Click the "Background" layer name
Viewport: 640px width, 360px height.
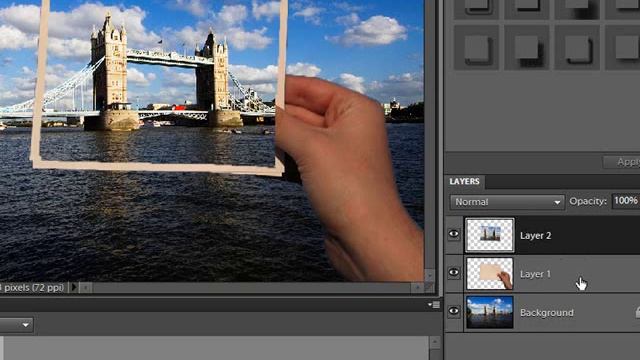[x=547, y=313]
